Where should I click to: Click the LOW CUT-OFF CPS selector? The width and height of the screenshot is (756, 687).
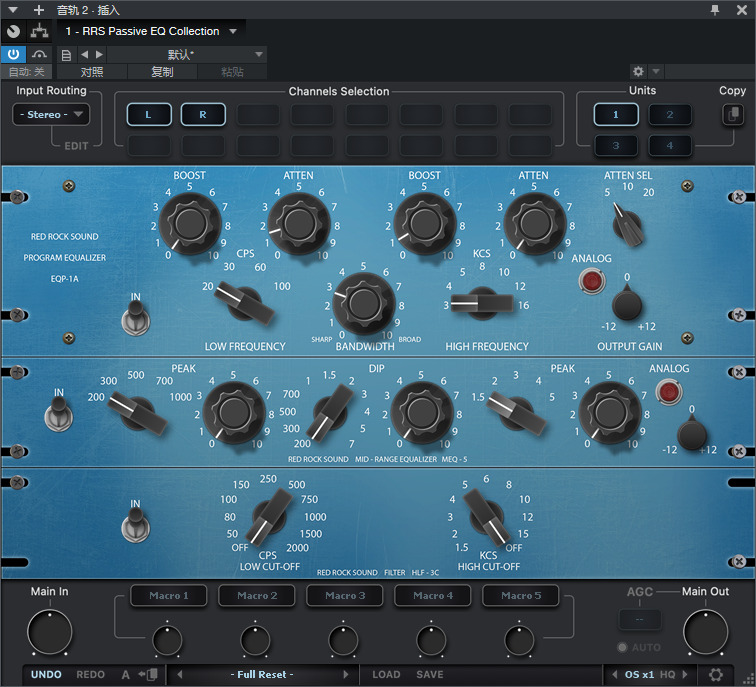pos(269,517)
